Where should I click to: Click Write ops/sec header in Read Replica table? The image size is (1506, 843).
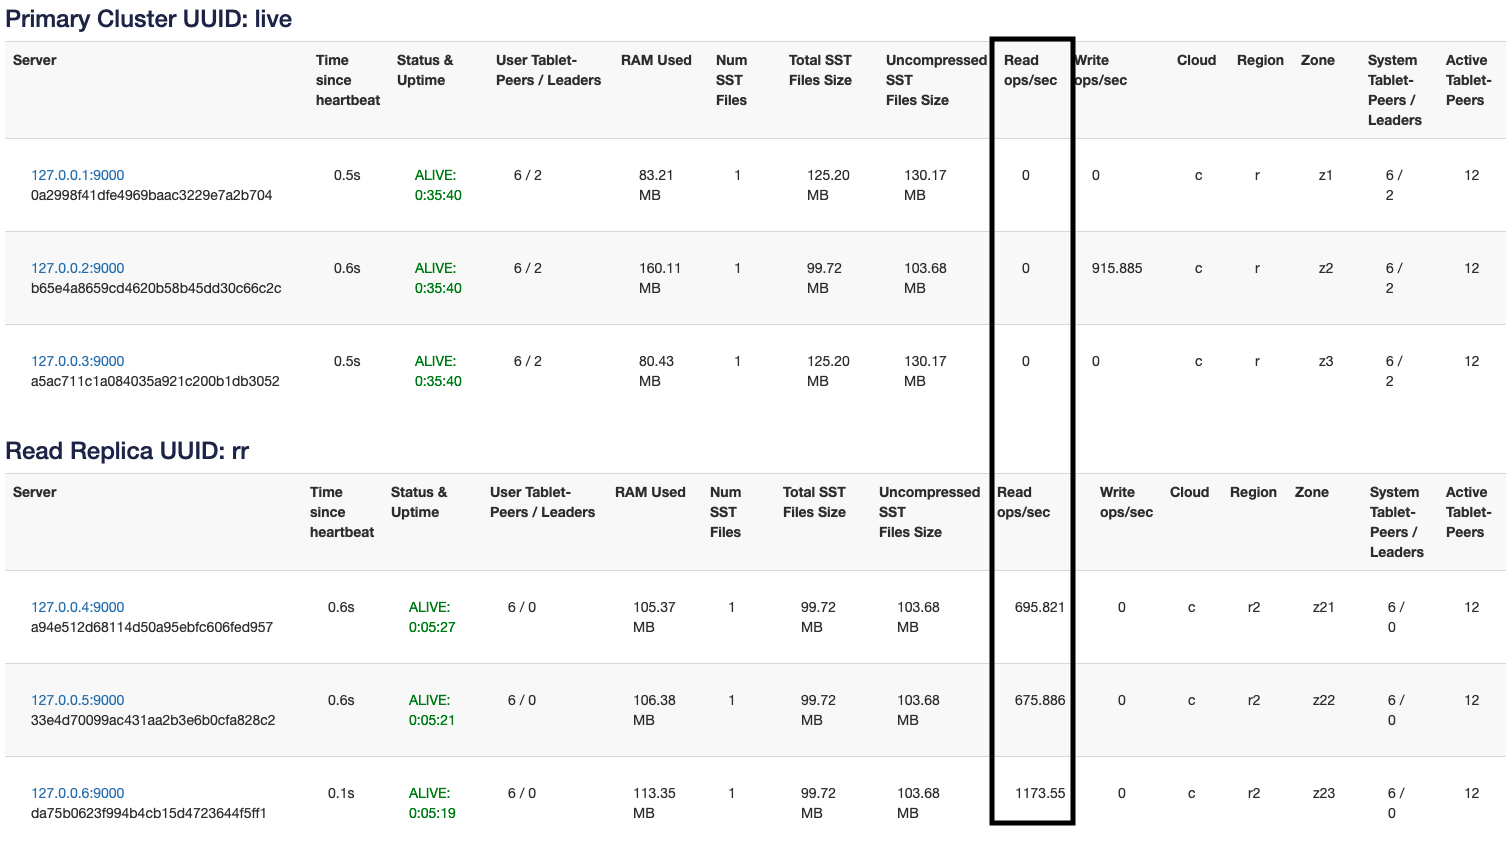tap(1126, 502)
